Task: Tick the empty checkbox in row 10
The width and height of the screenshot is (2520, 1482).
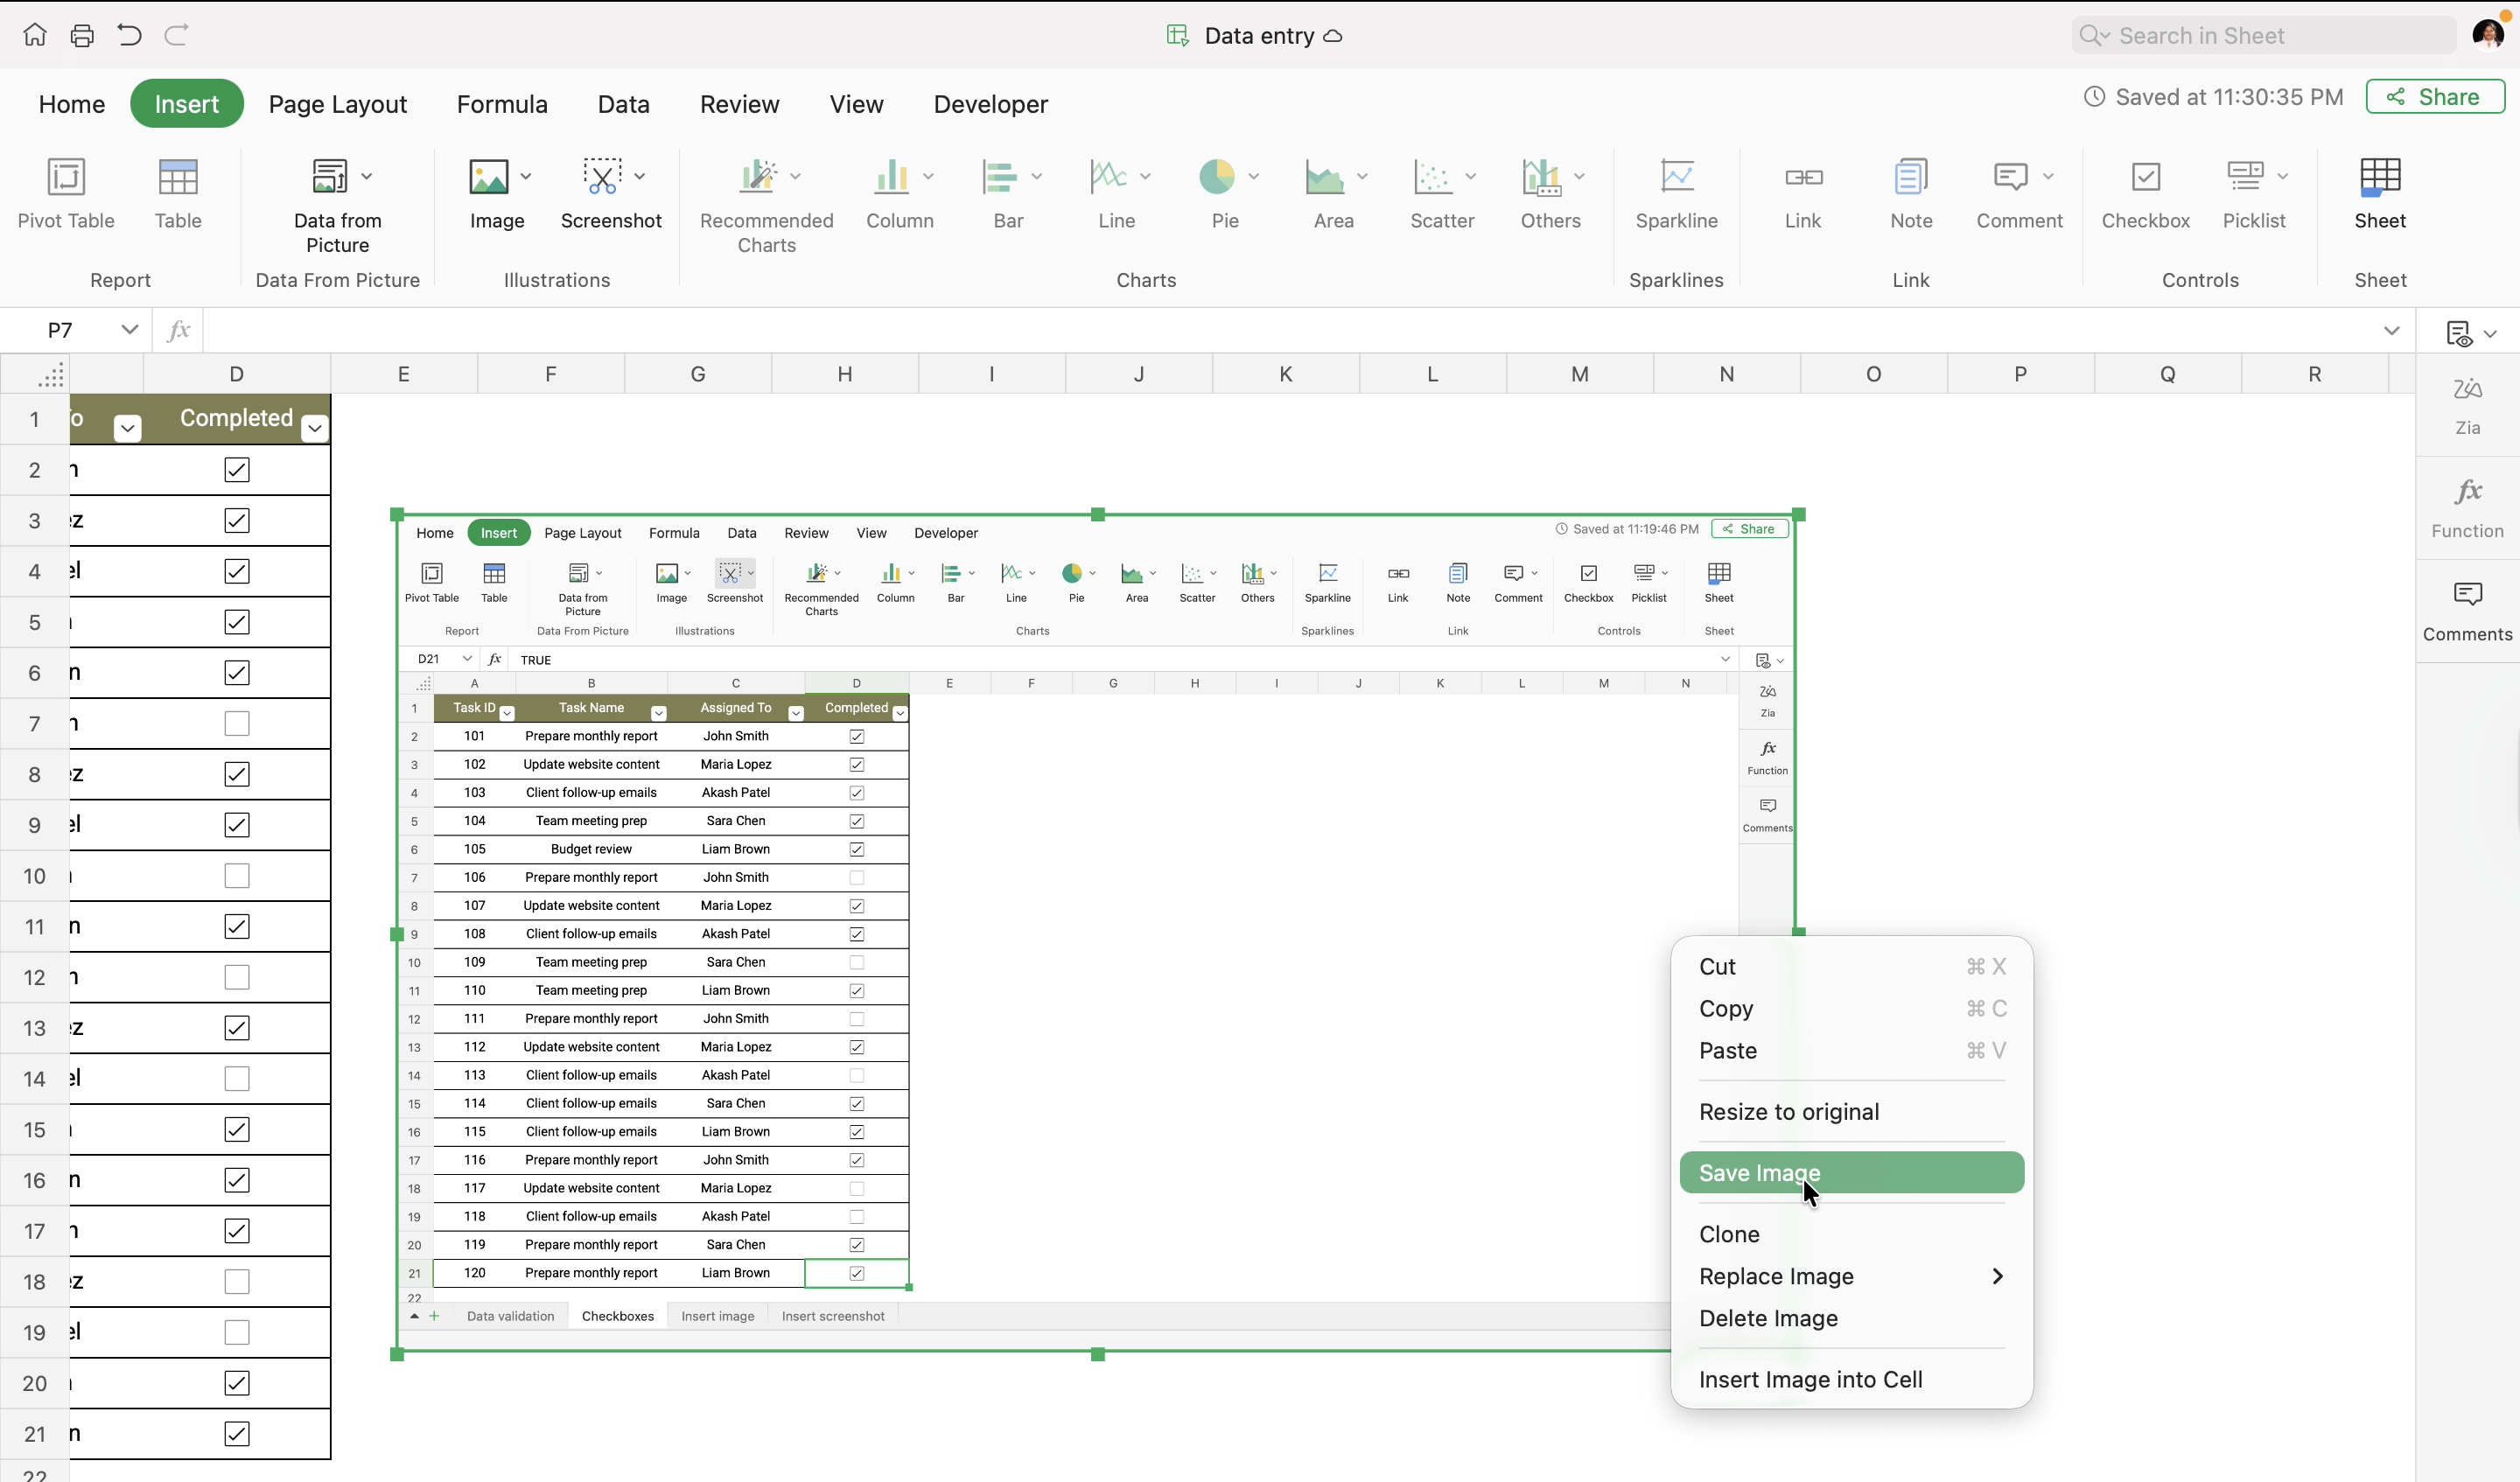Action: click(237, 876)
